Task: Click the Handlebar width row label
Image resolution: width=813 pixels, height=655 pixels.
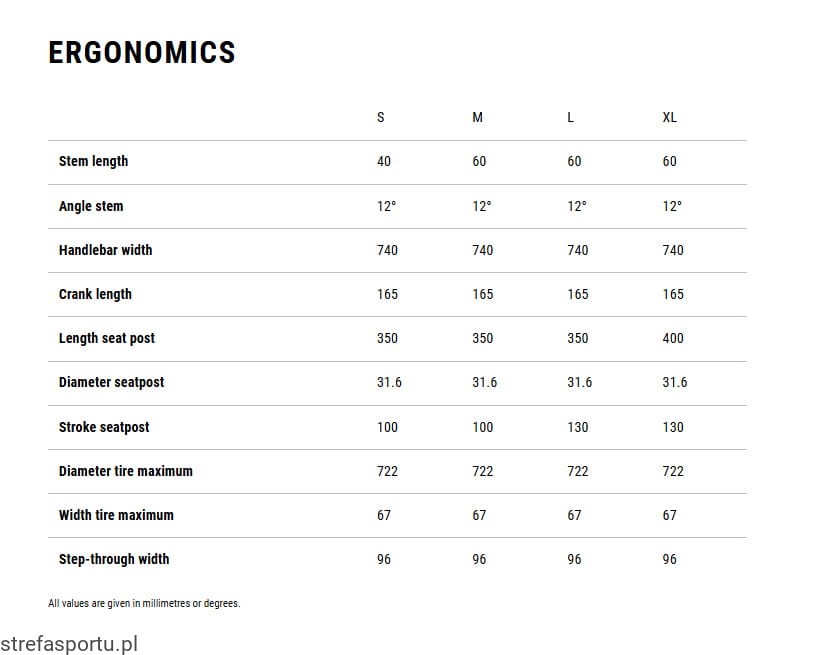Action: (105, 250)
